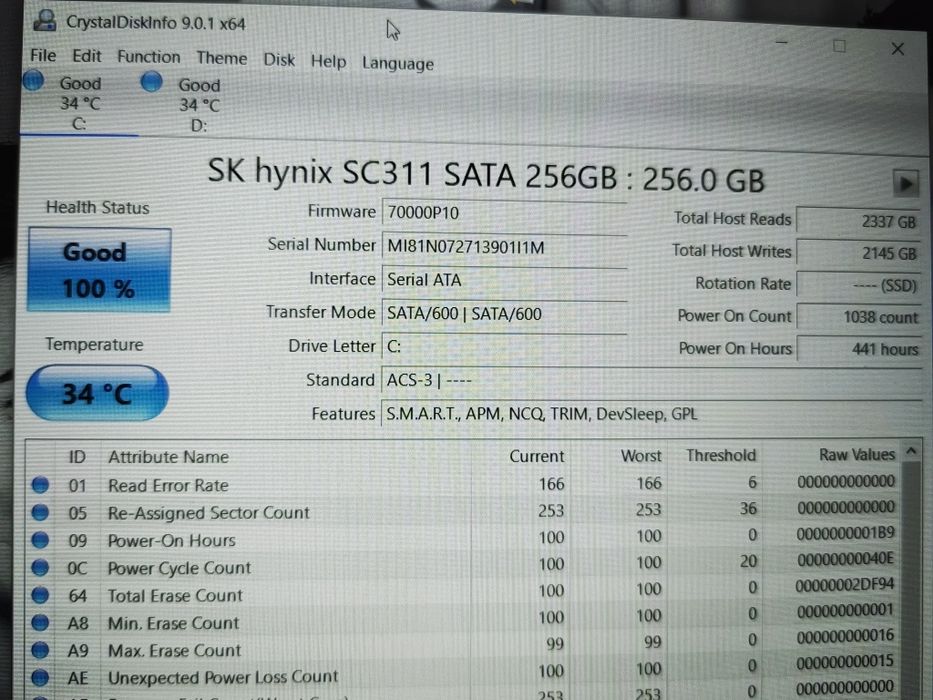Go to next disk with arrow button

(905, 183)
